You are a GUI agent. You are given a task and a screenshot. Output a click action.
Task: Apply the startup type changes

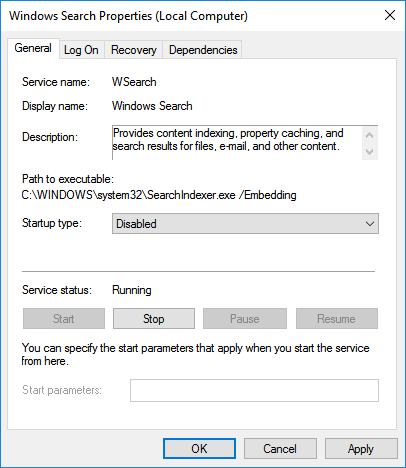point(361,449)
